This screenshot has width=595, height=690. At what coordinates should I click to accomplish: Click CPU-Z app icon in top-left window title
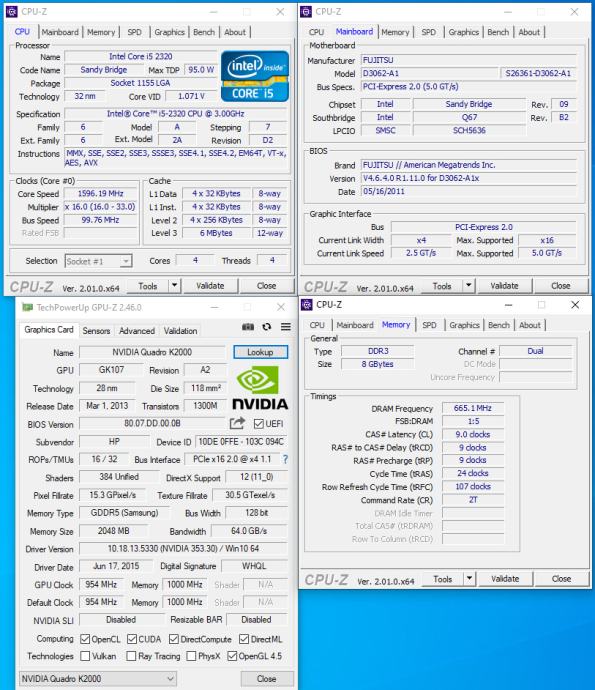(x=11, y=11)
